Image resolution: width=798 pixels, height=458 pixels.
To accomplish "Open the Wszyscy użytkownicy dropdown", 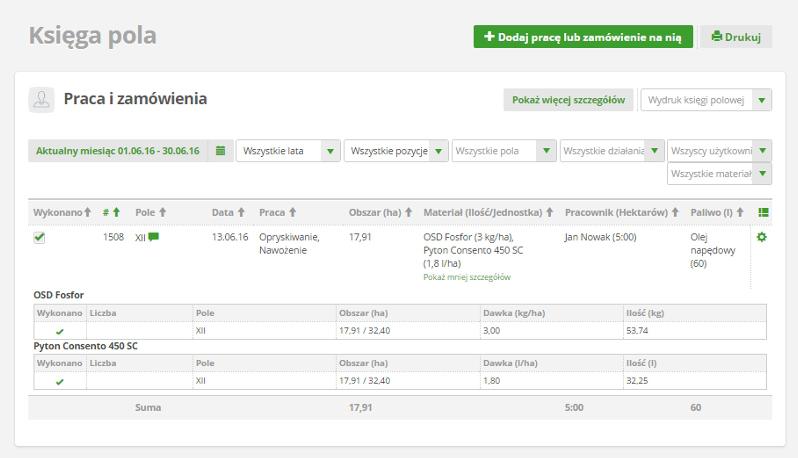I will [720, 151].
